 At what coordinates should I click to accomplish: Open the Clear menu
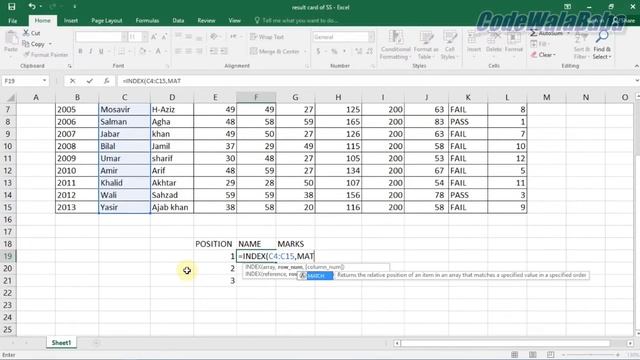[543, 55]
